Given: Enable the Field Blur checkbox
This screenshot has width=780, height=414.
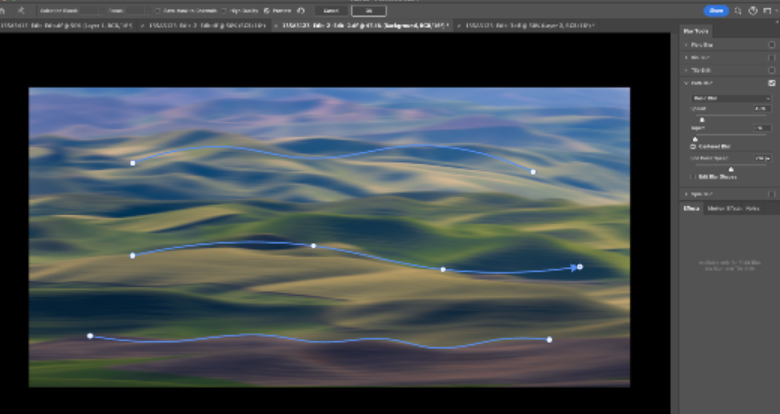Looking at the screenshot, I should [771, 45].
